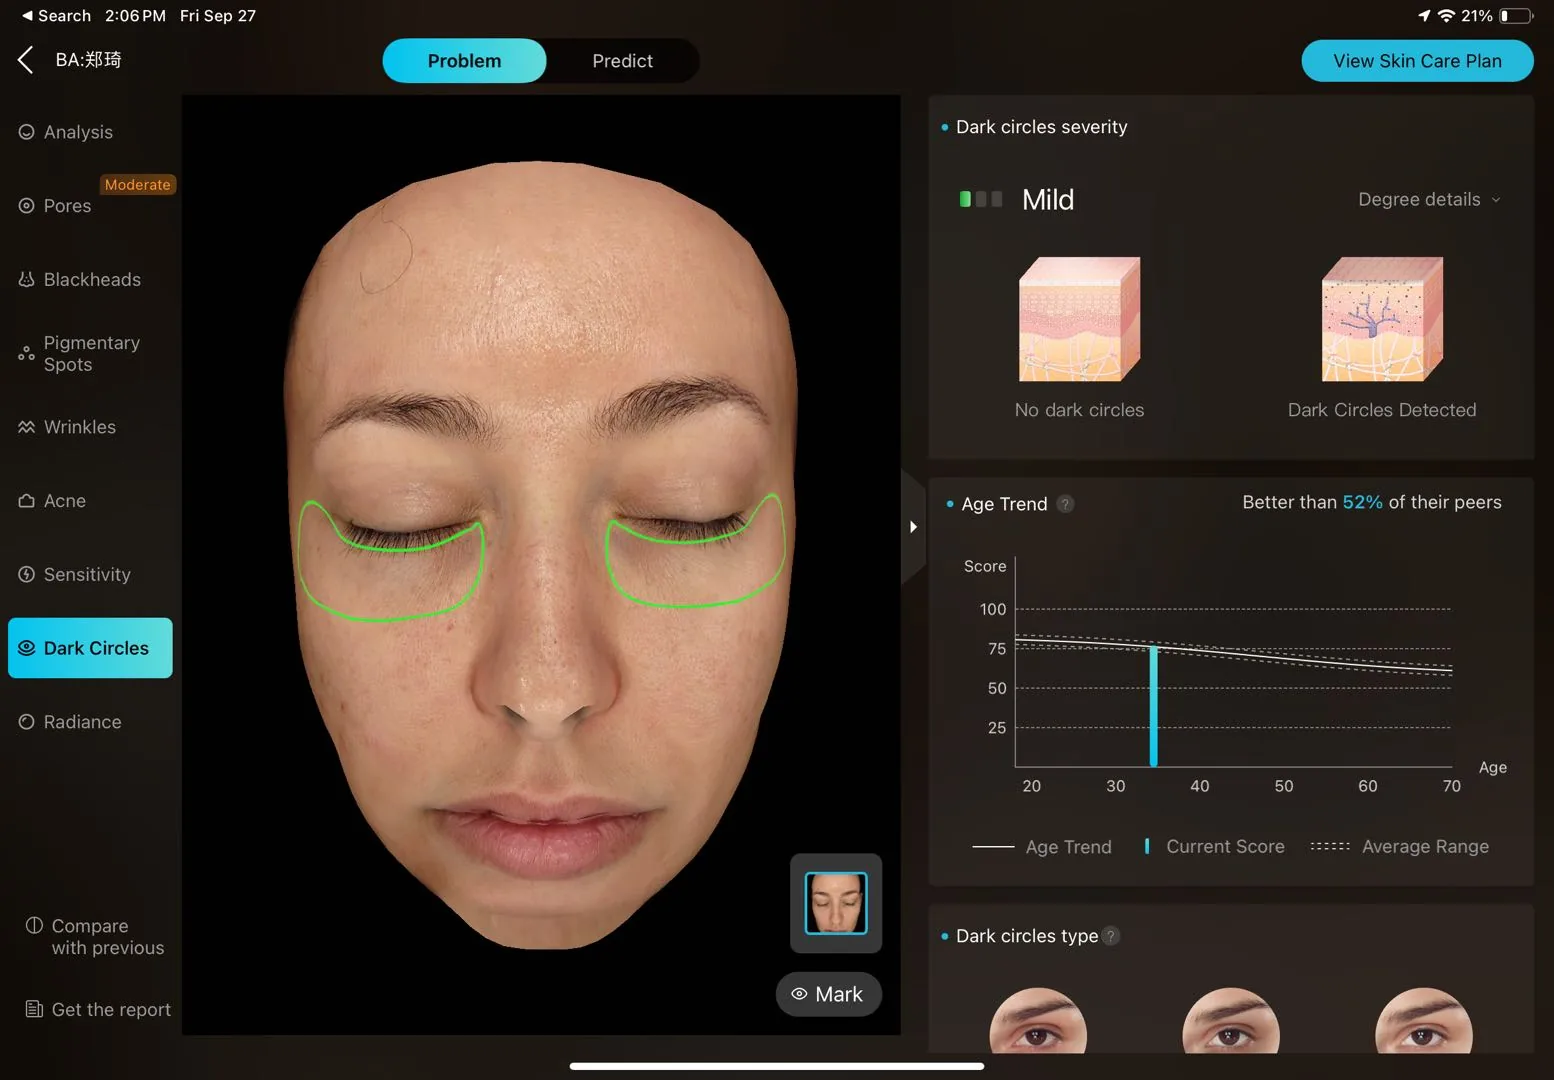Toggle the Mark eye visibility button

(828, 994)
